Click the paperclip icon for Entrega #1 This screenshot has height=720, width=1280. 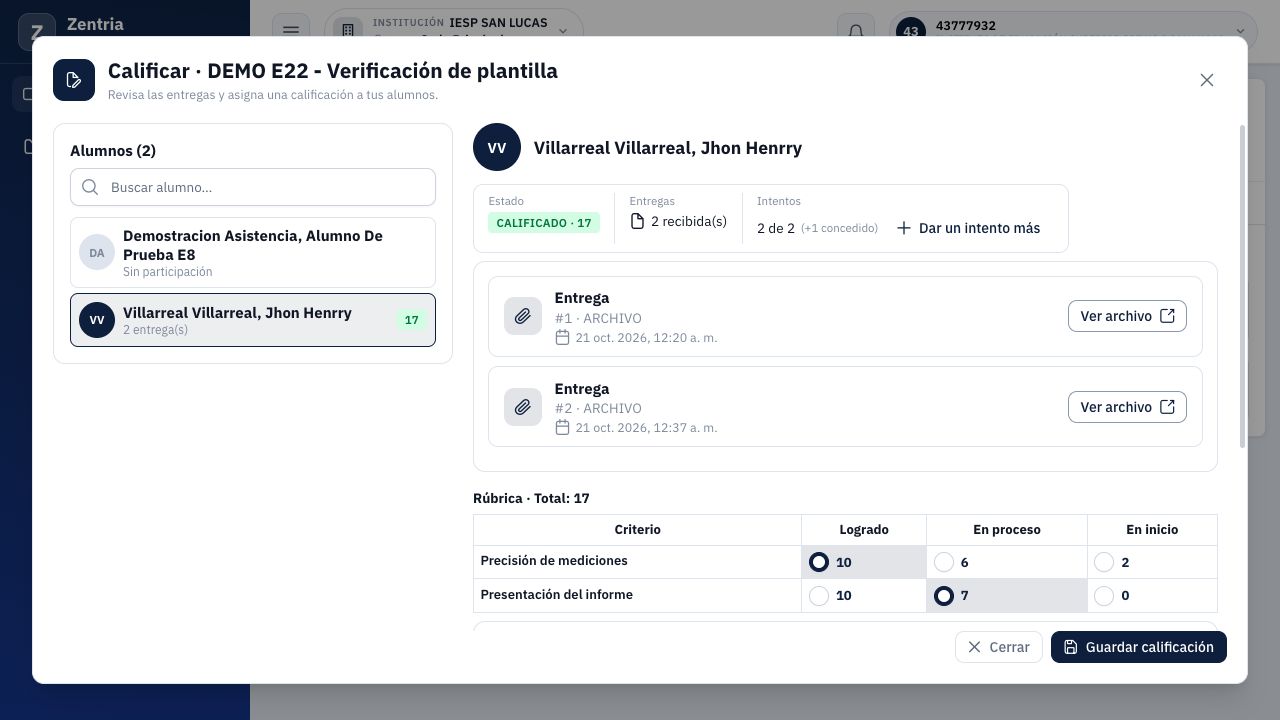(x=523, y=316)
